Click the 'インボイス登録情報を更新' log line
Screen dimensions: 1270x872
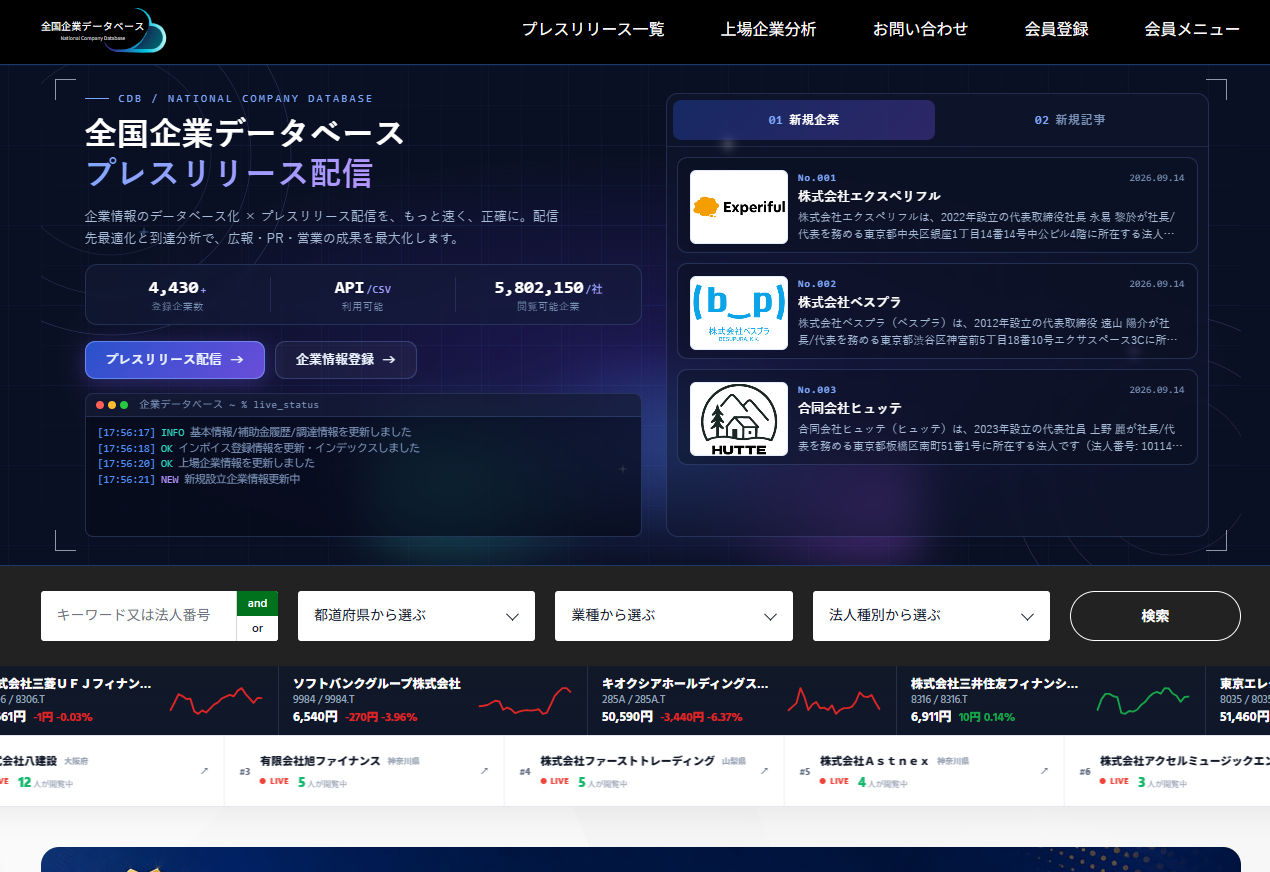point(299,448)
